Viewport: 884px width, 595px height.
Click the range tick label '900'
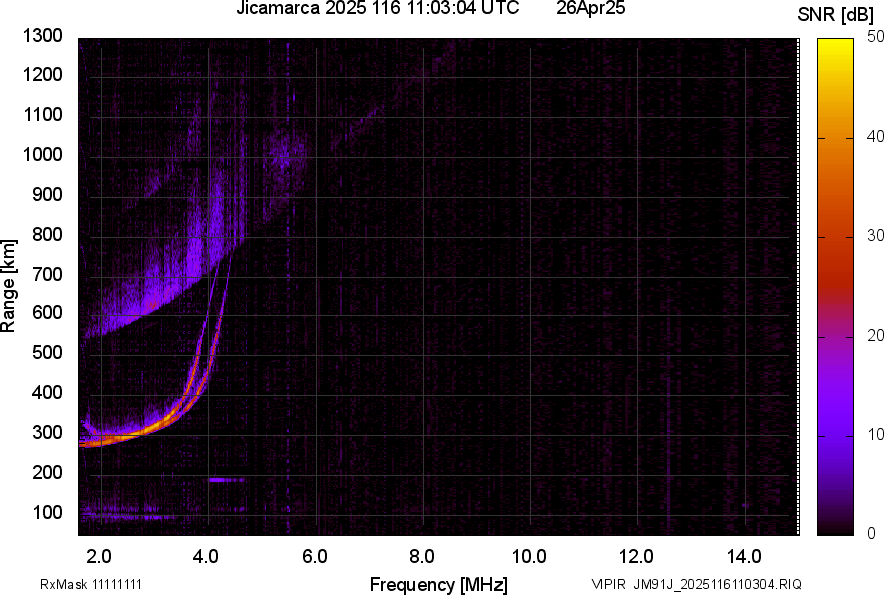click(x=47, y=194)
